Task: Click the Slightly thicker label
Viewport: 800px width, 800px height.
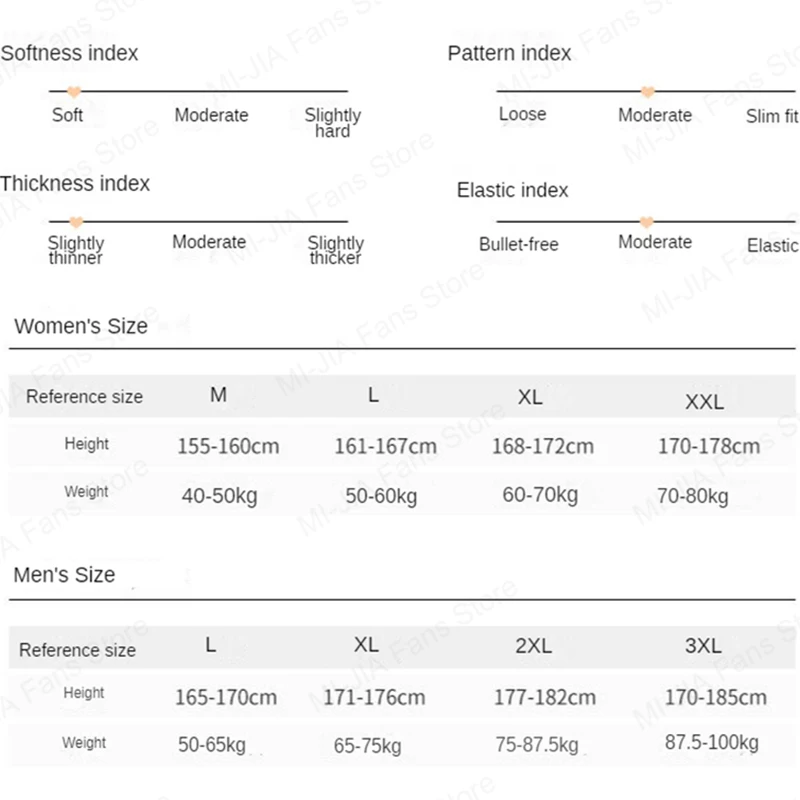Action: [x=336, y=250]
